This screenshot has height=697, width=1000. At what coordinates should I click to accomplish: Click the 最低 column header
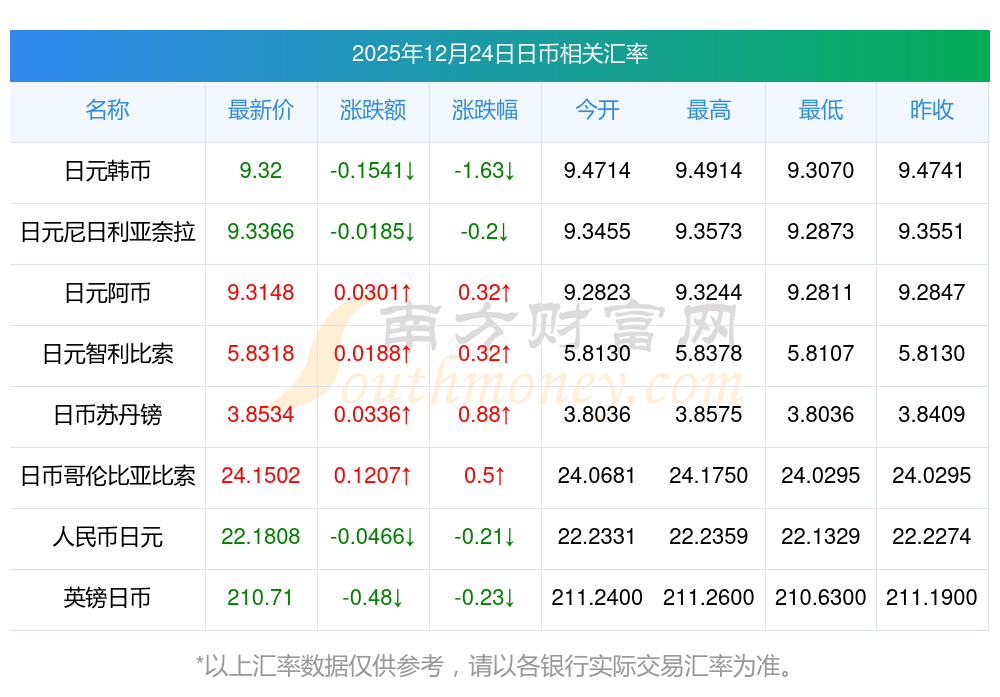click(x=821, y=110)
